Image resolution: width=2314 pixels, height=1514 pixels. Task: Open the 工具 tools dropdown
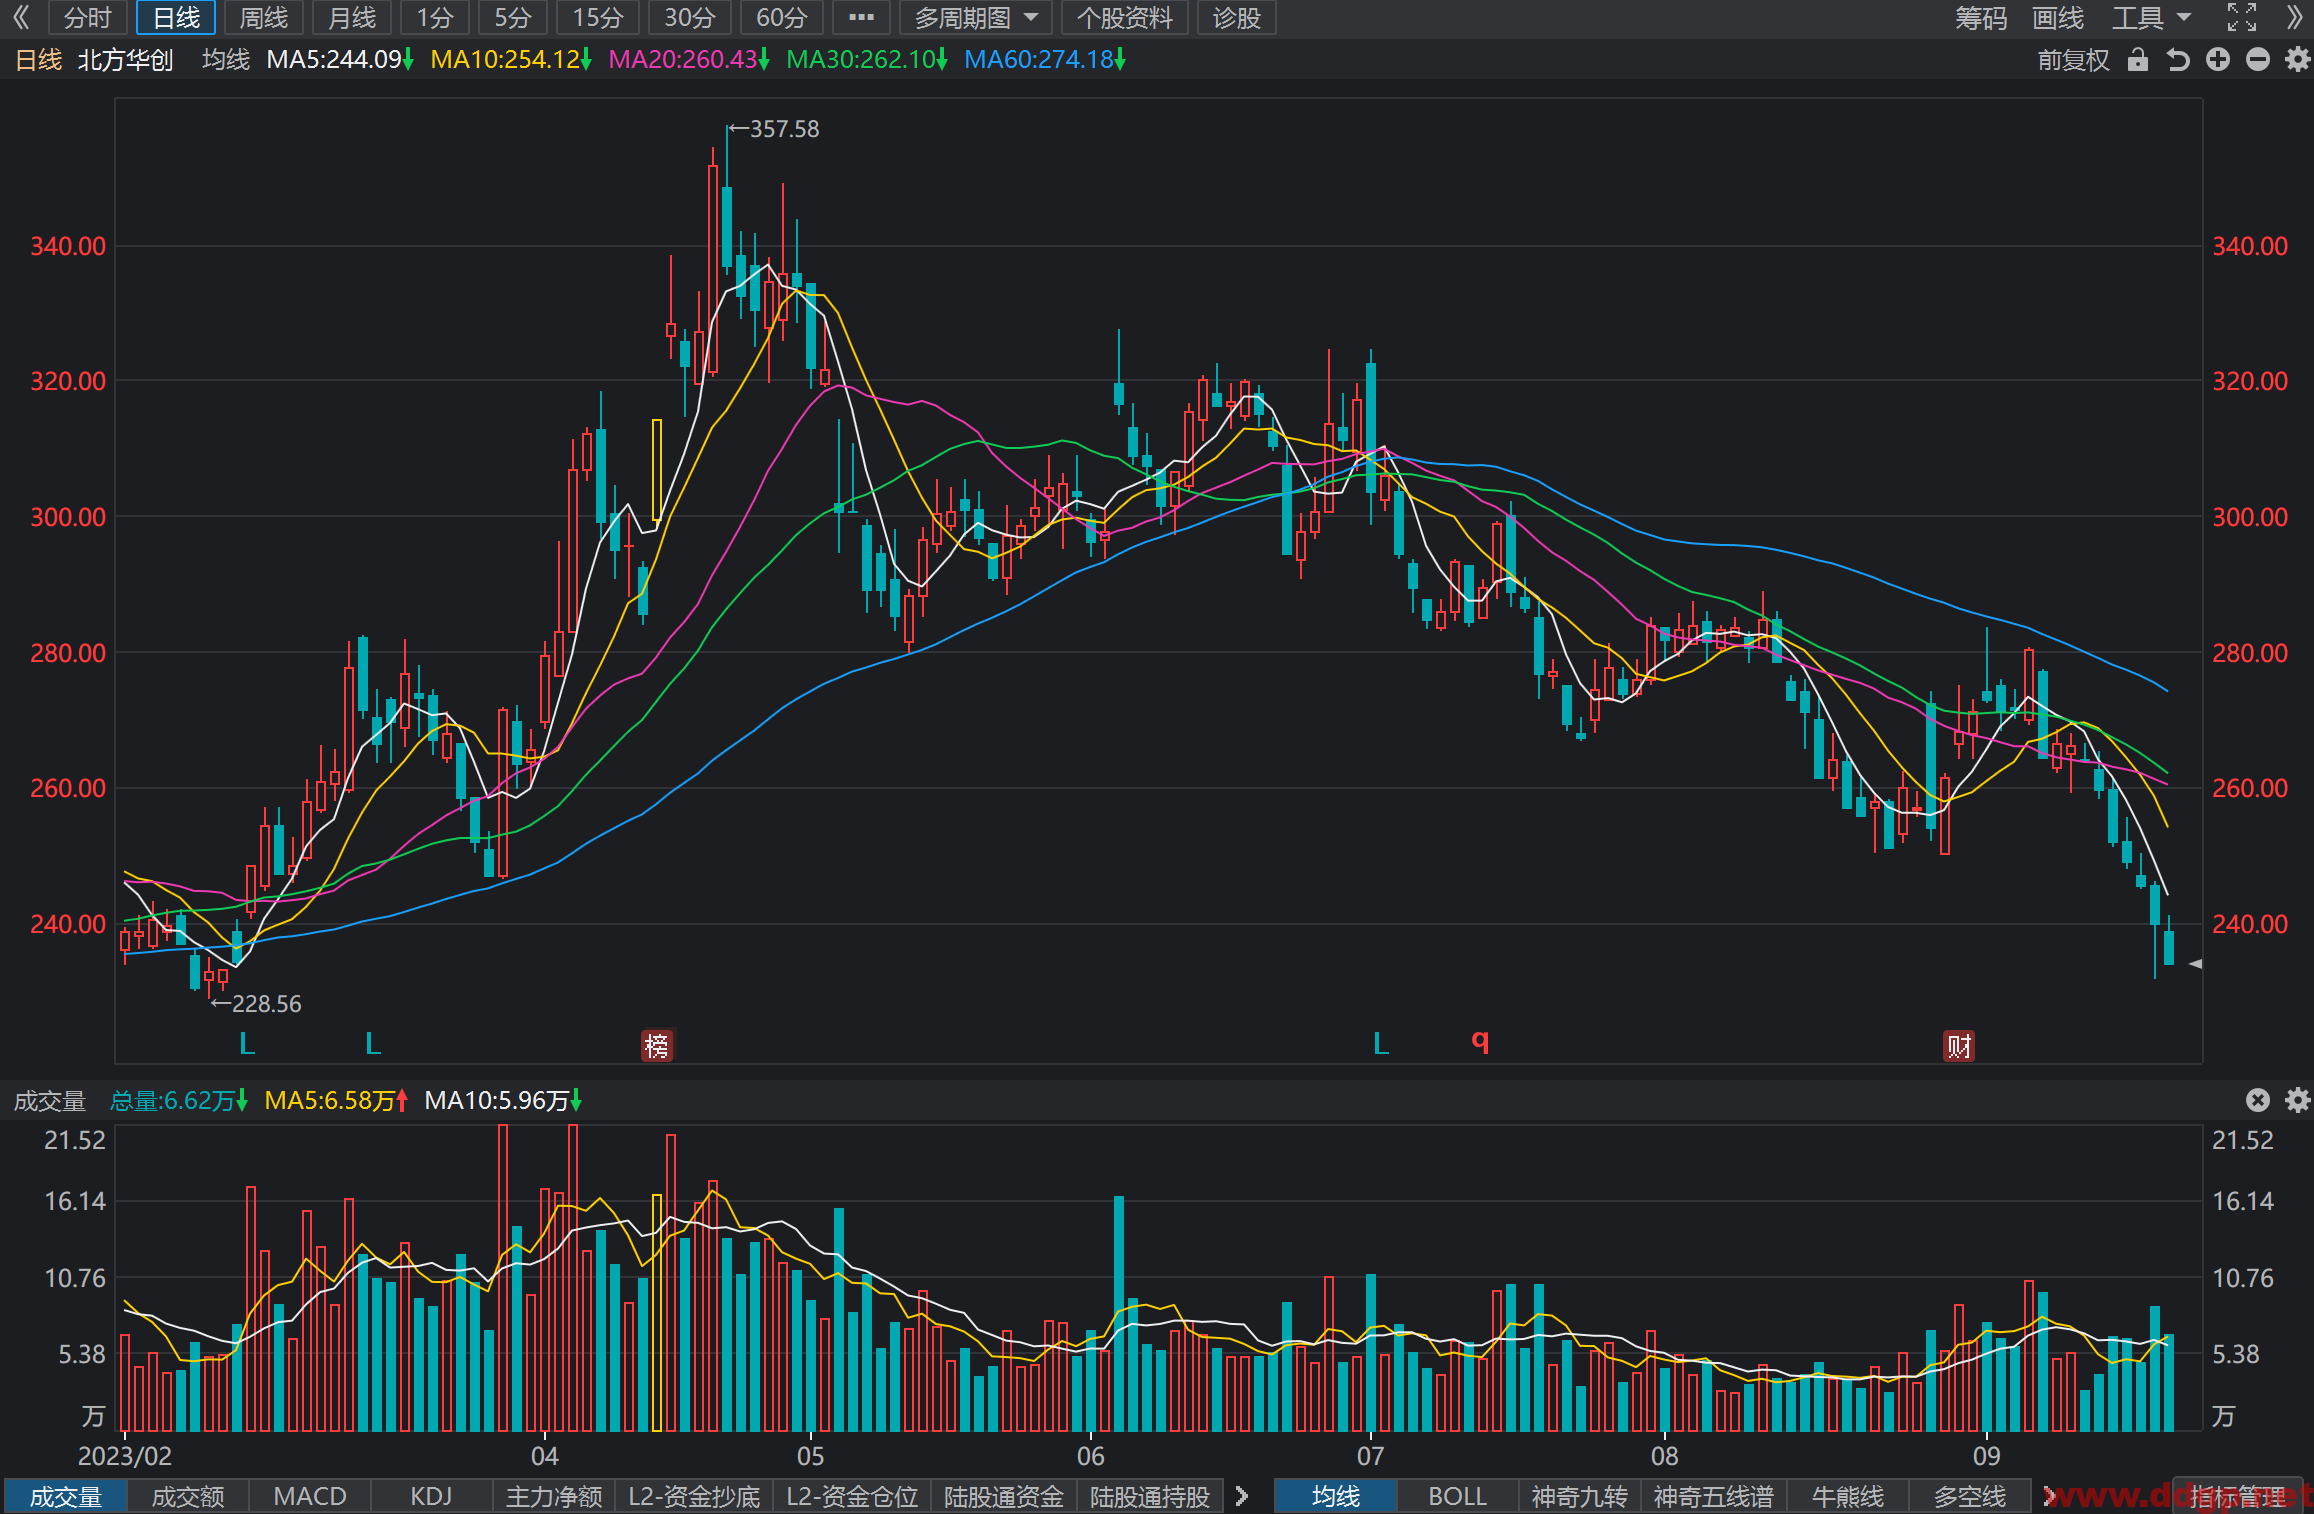(x=2150, y=17)
